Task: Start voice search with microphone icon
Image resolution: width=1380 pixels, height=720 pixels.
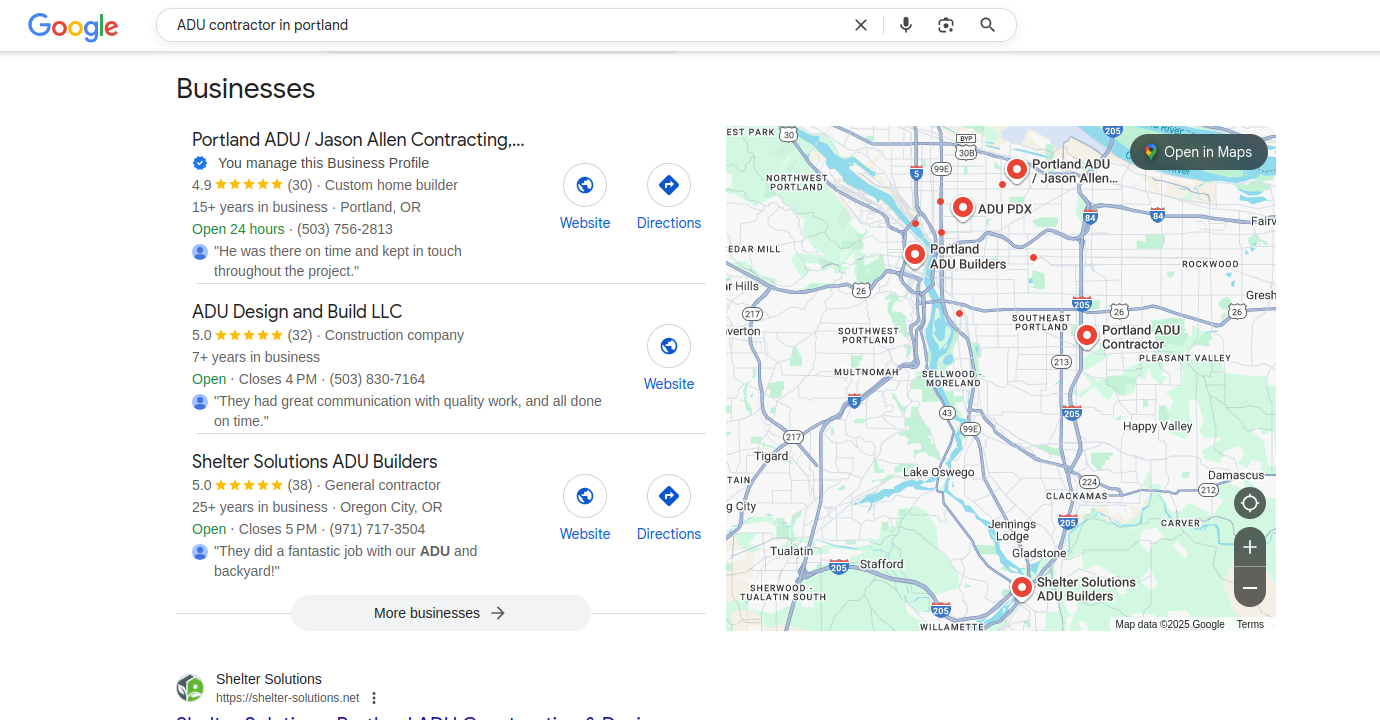Action: pos(905,25)
